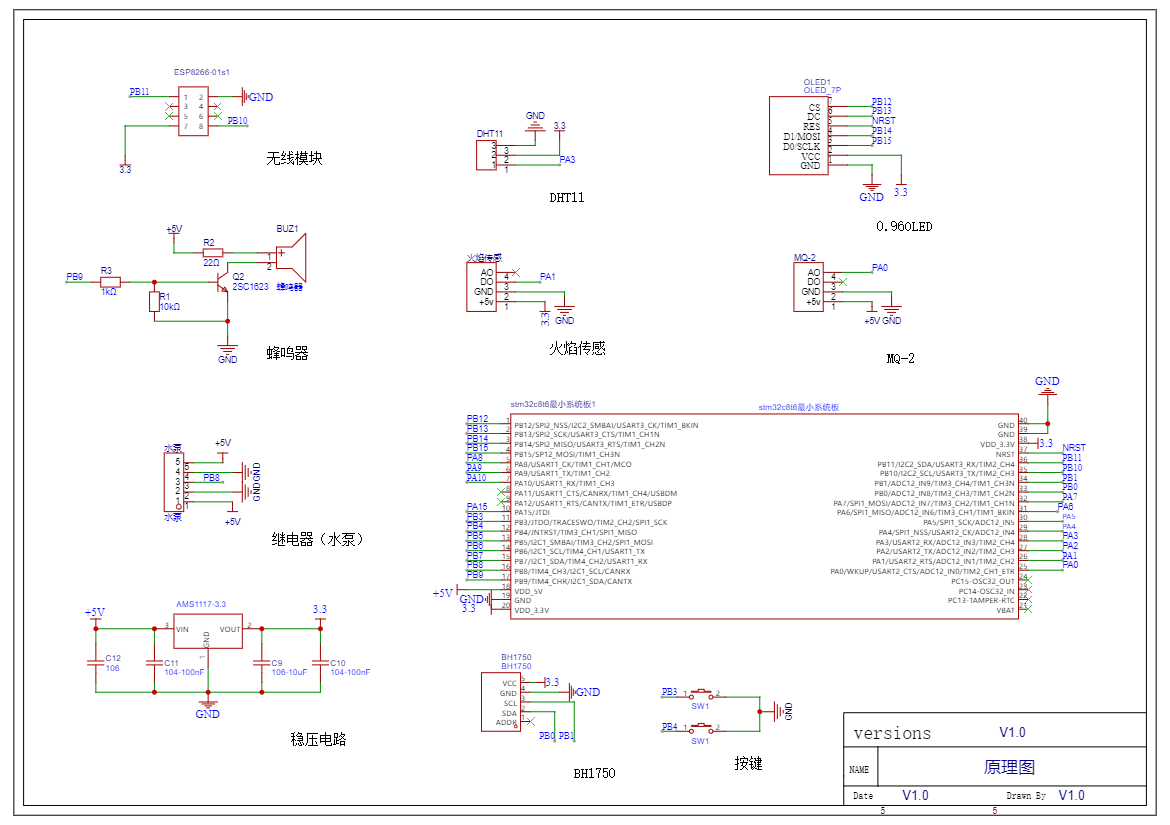This screenshot has width=1170, height=825.
Task: Click the Date V1.0 value in the title block
Action: (x=916, y=795)
